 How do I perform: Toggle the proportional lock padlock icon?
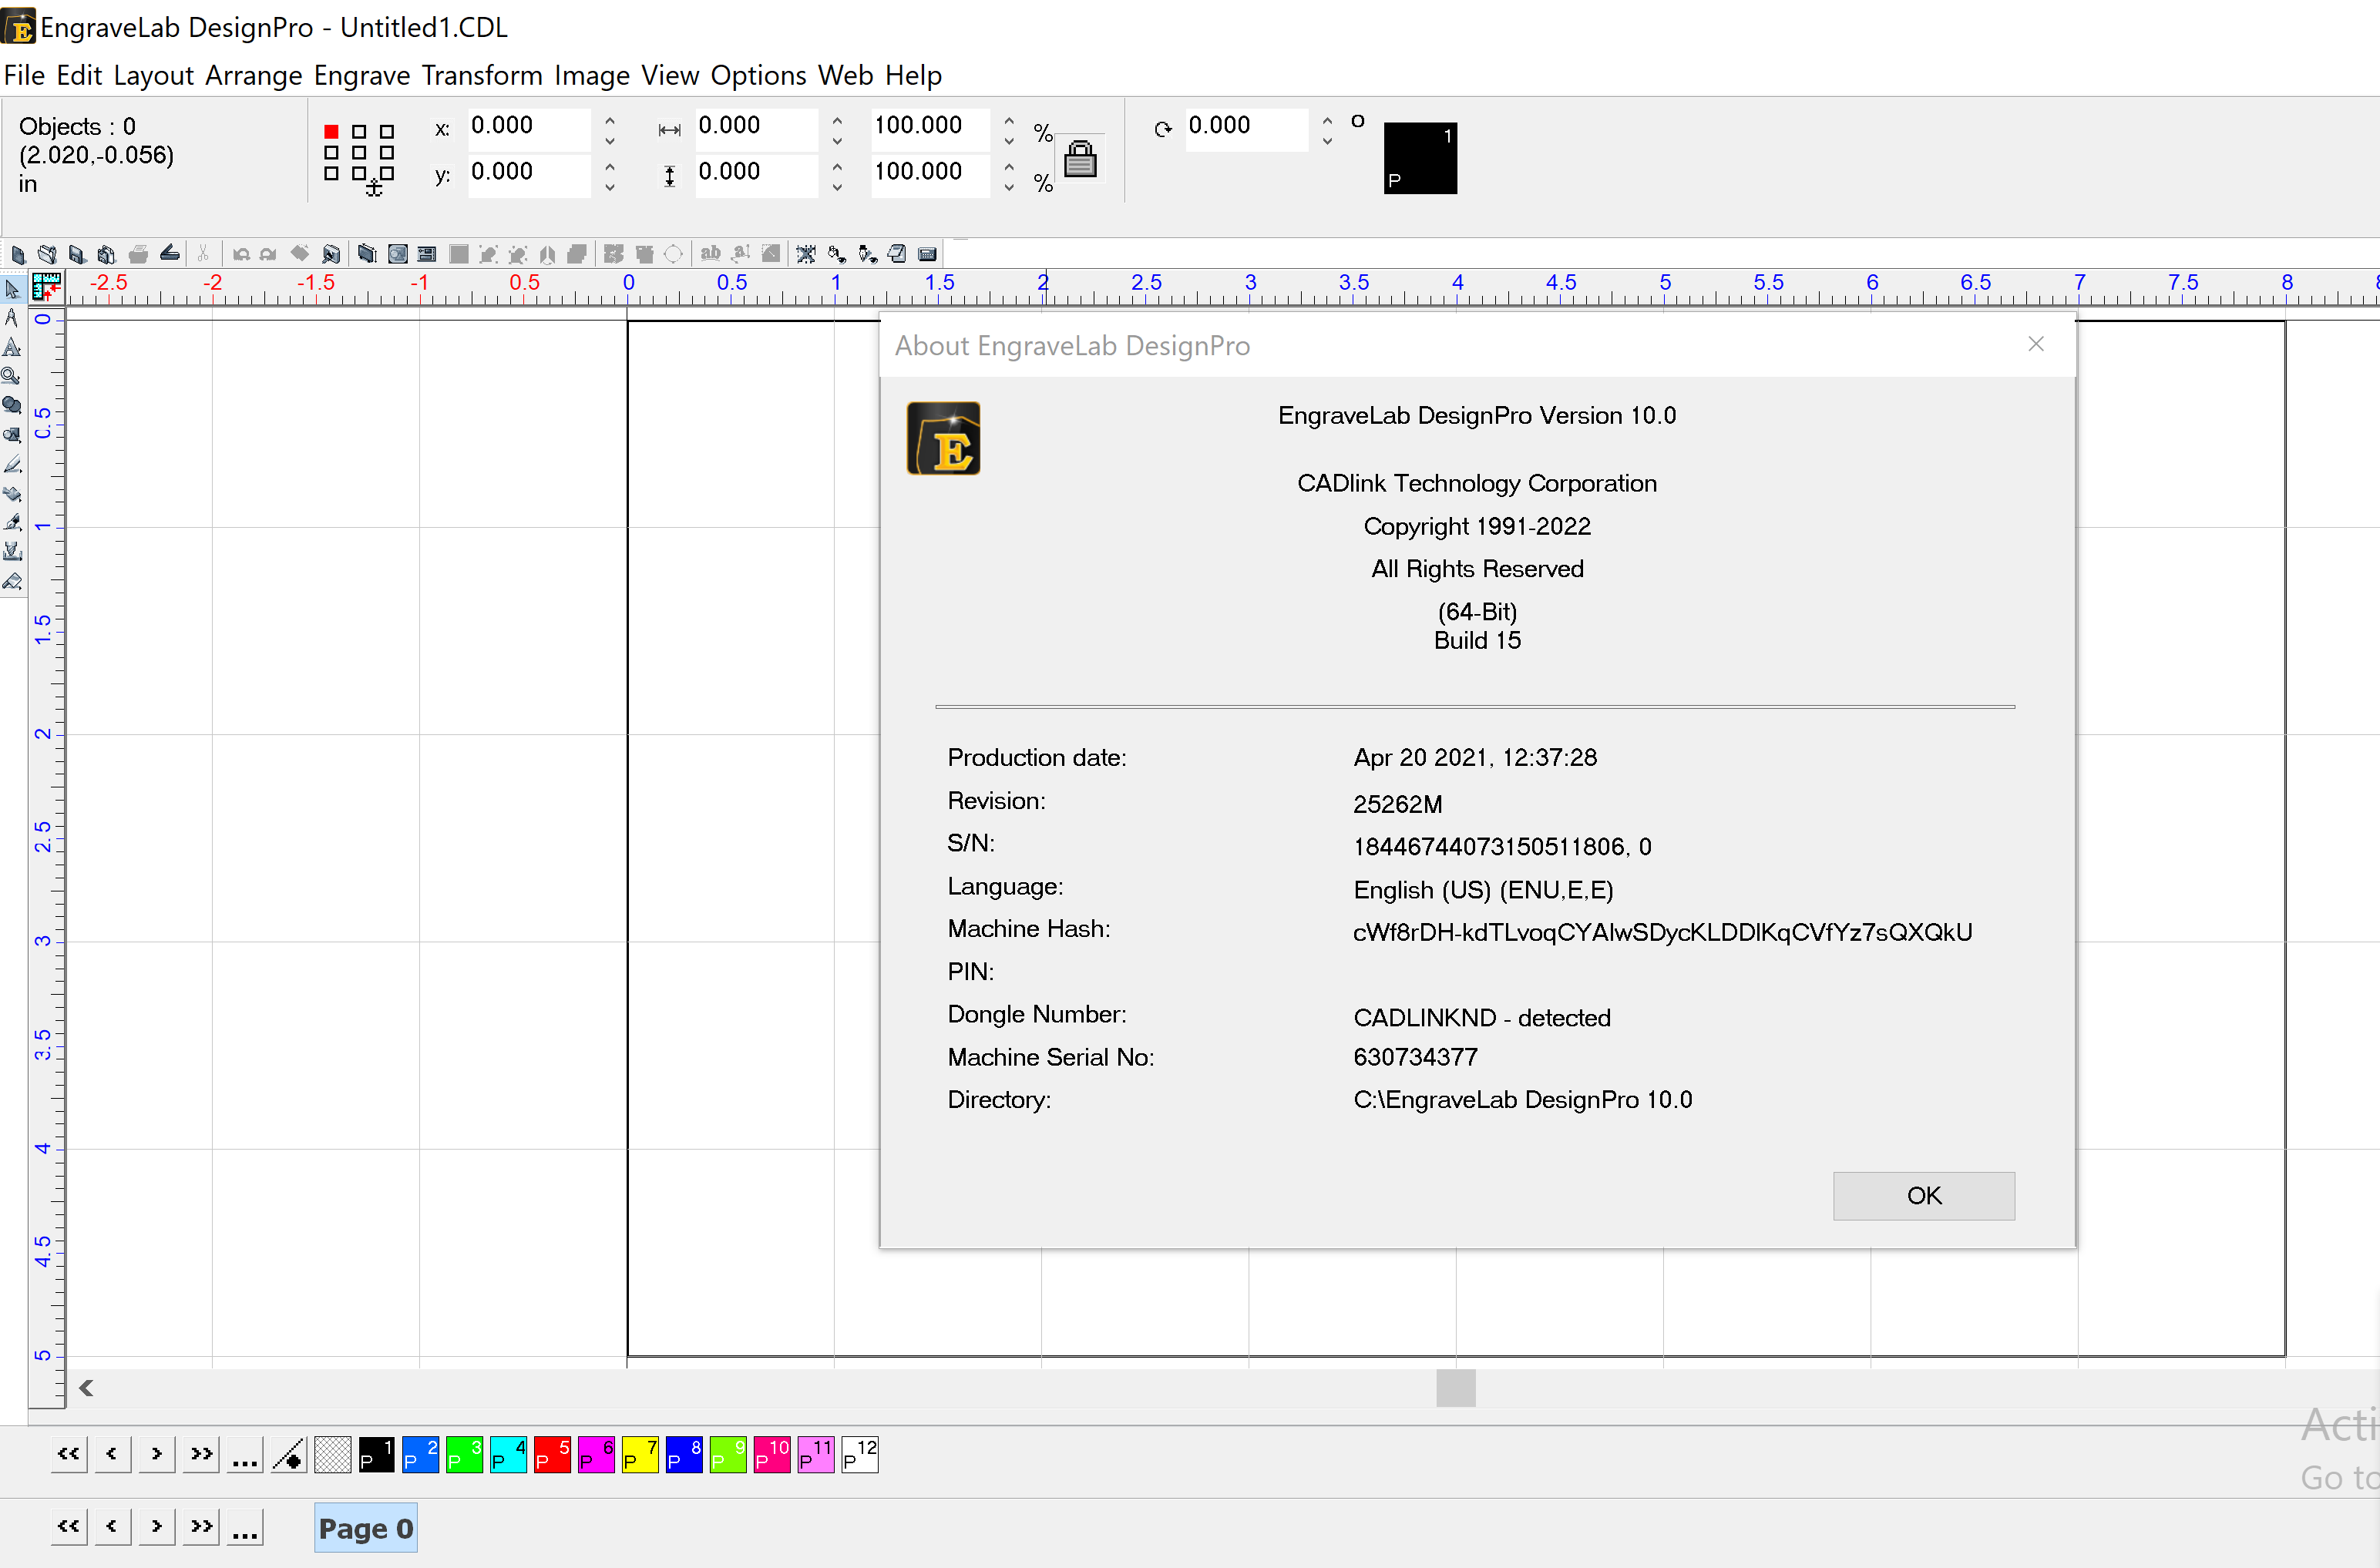tap(1080, 158)
